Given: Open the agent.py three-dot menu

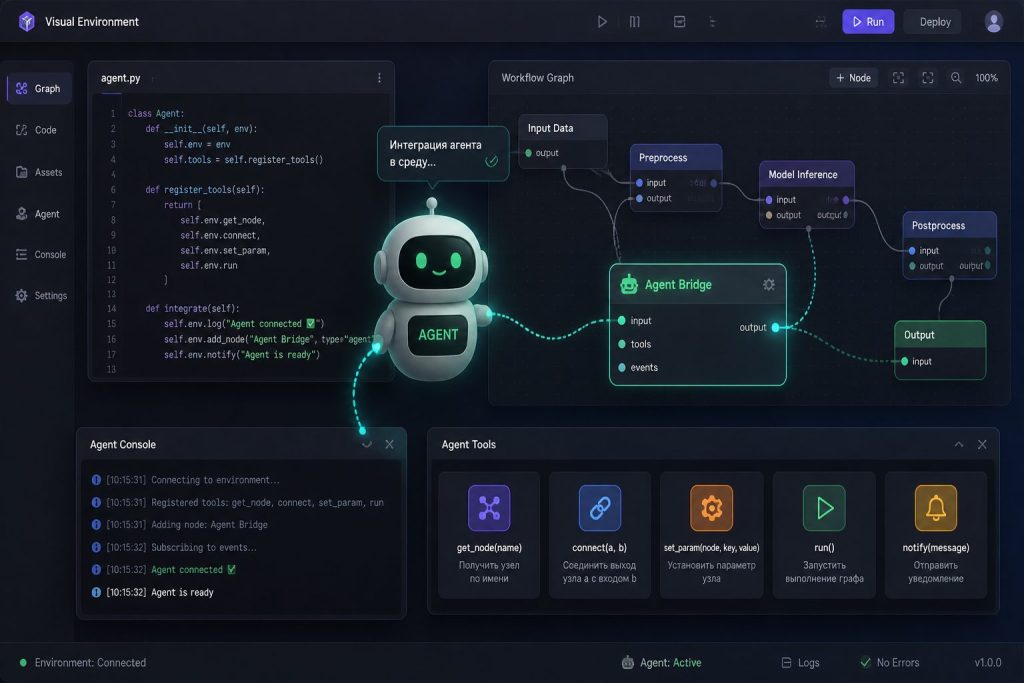Looking at the screenshot, I should tap(379, 78).
